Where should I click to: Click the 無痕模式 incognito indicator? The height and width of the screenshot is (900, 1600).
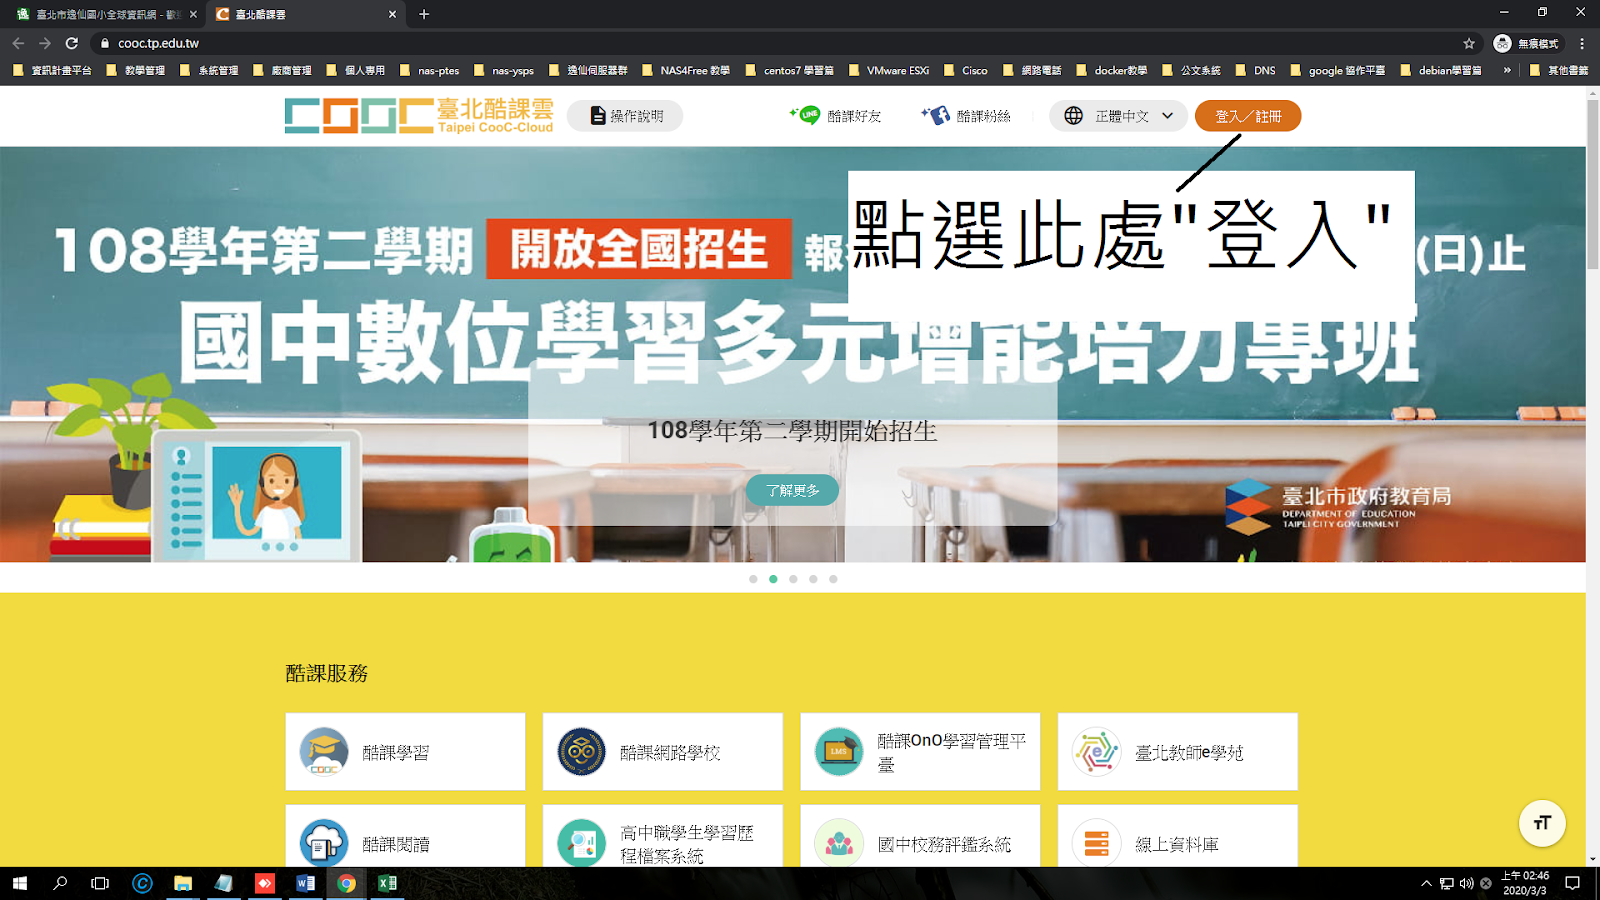click(x=1526, y=43)
